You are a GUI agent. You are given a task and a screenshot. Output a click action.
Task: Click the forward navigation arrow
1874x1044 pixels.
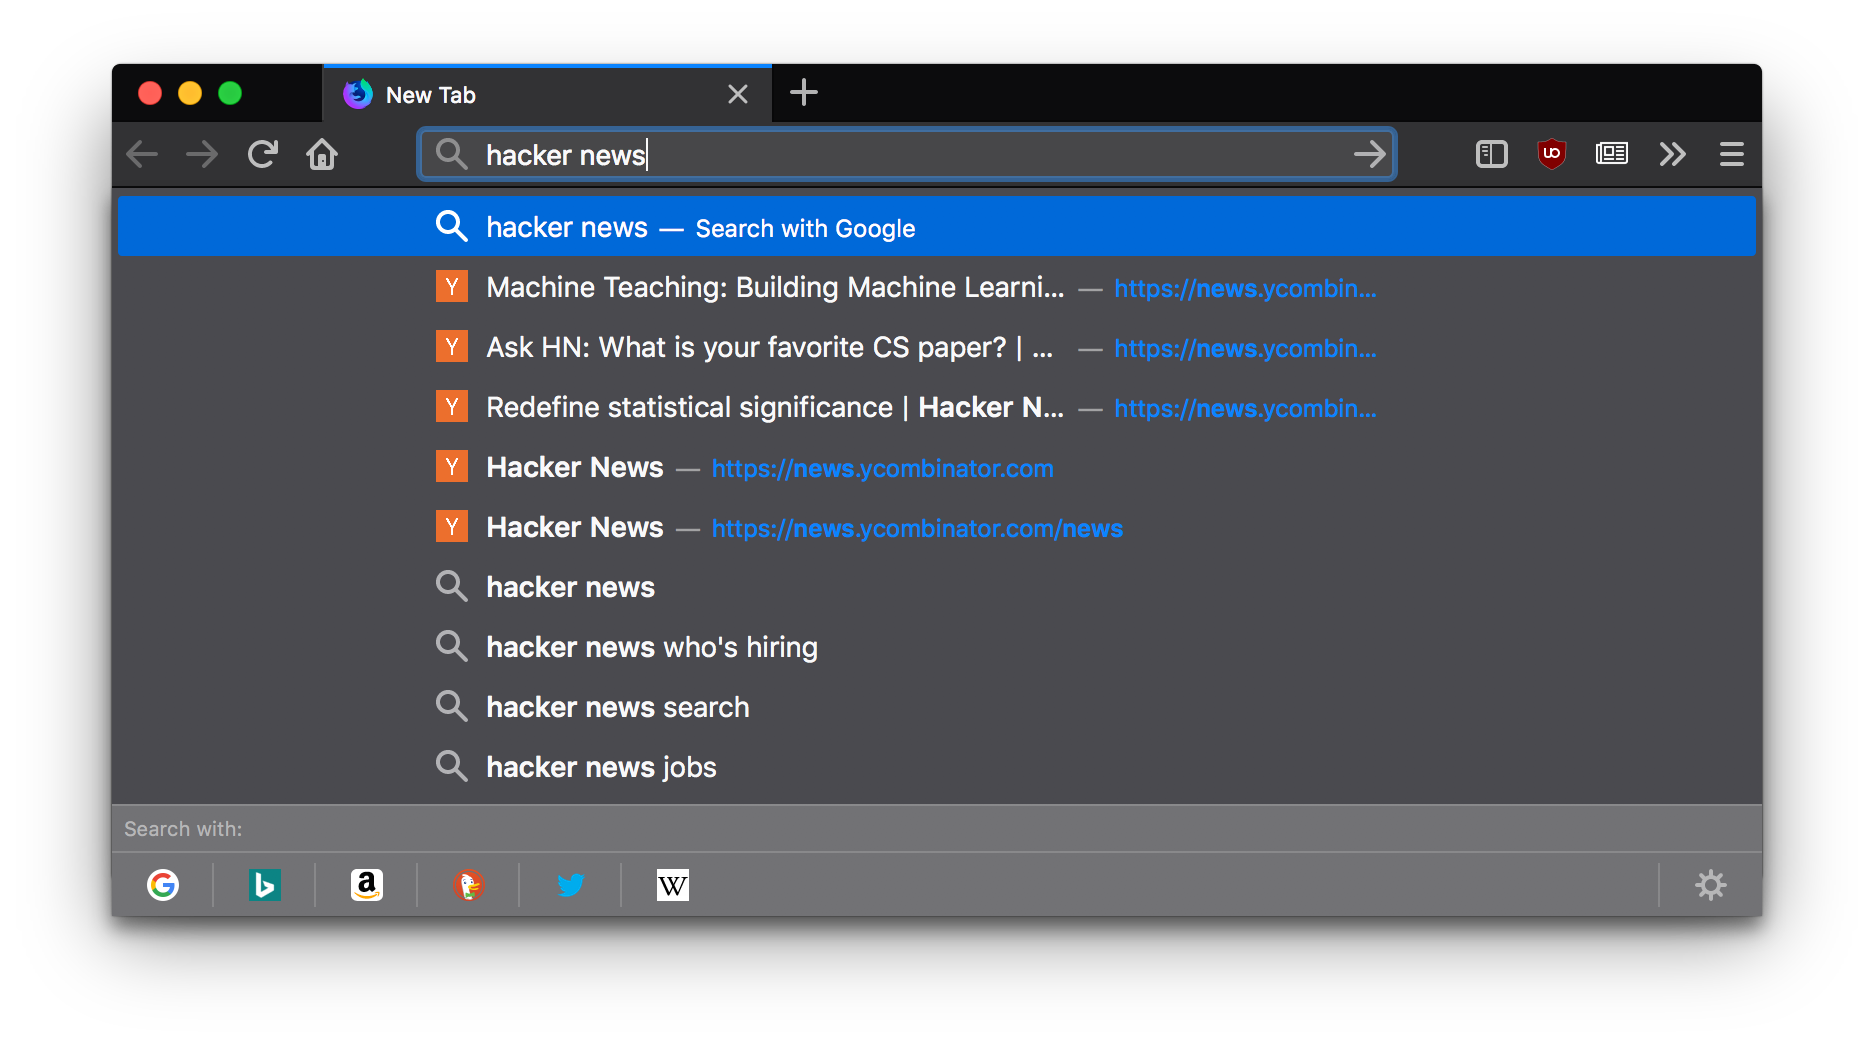coord(202,154)
